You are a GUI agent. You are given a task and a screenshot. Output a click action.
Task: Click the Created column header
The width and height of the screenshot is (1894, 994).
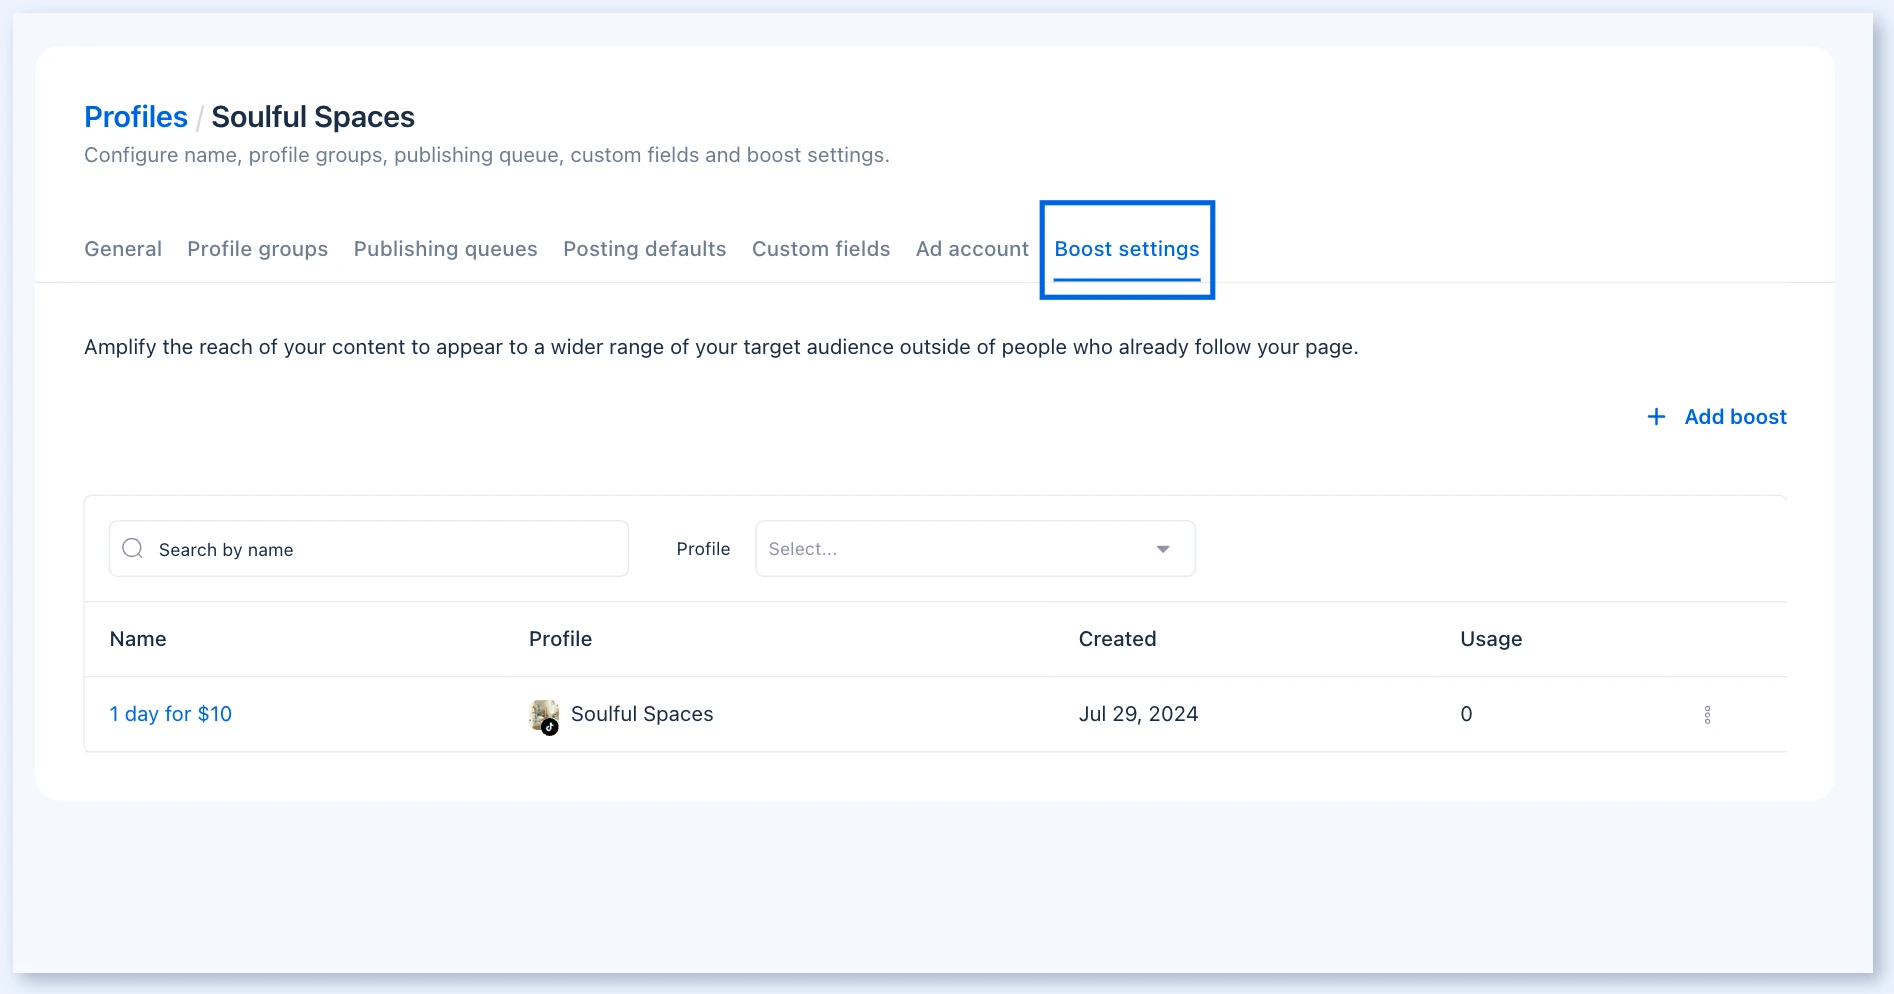click(x=1117, y=639)
